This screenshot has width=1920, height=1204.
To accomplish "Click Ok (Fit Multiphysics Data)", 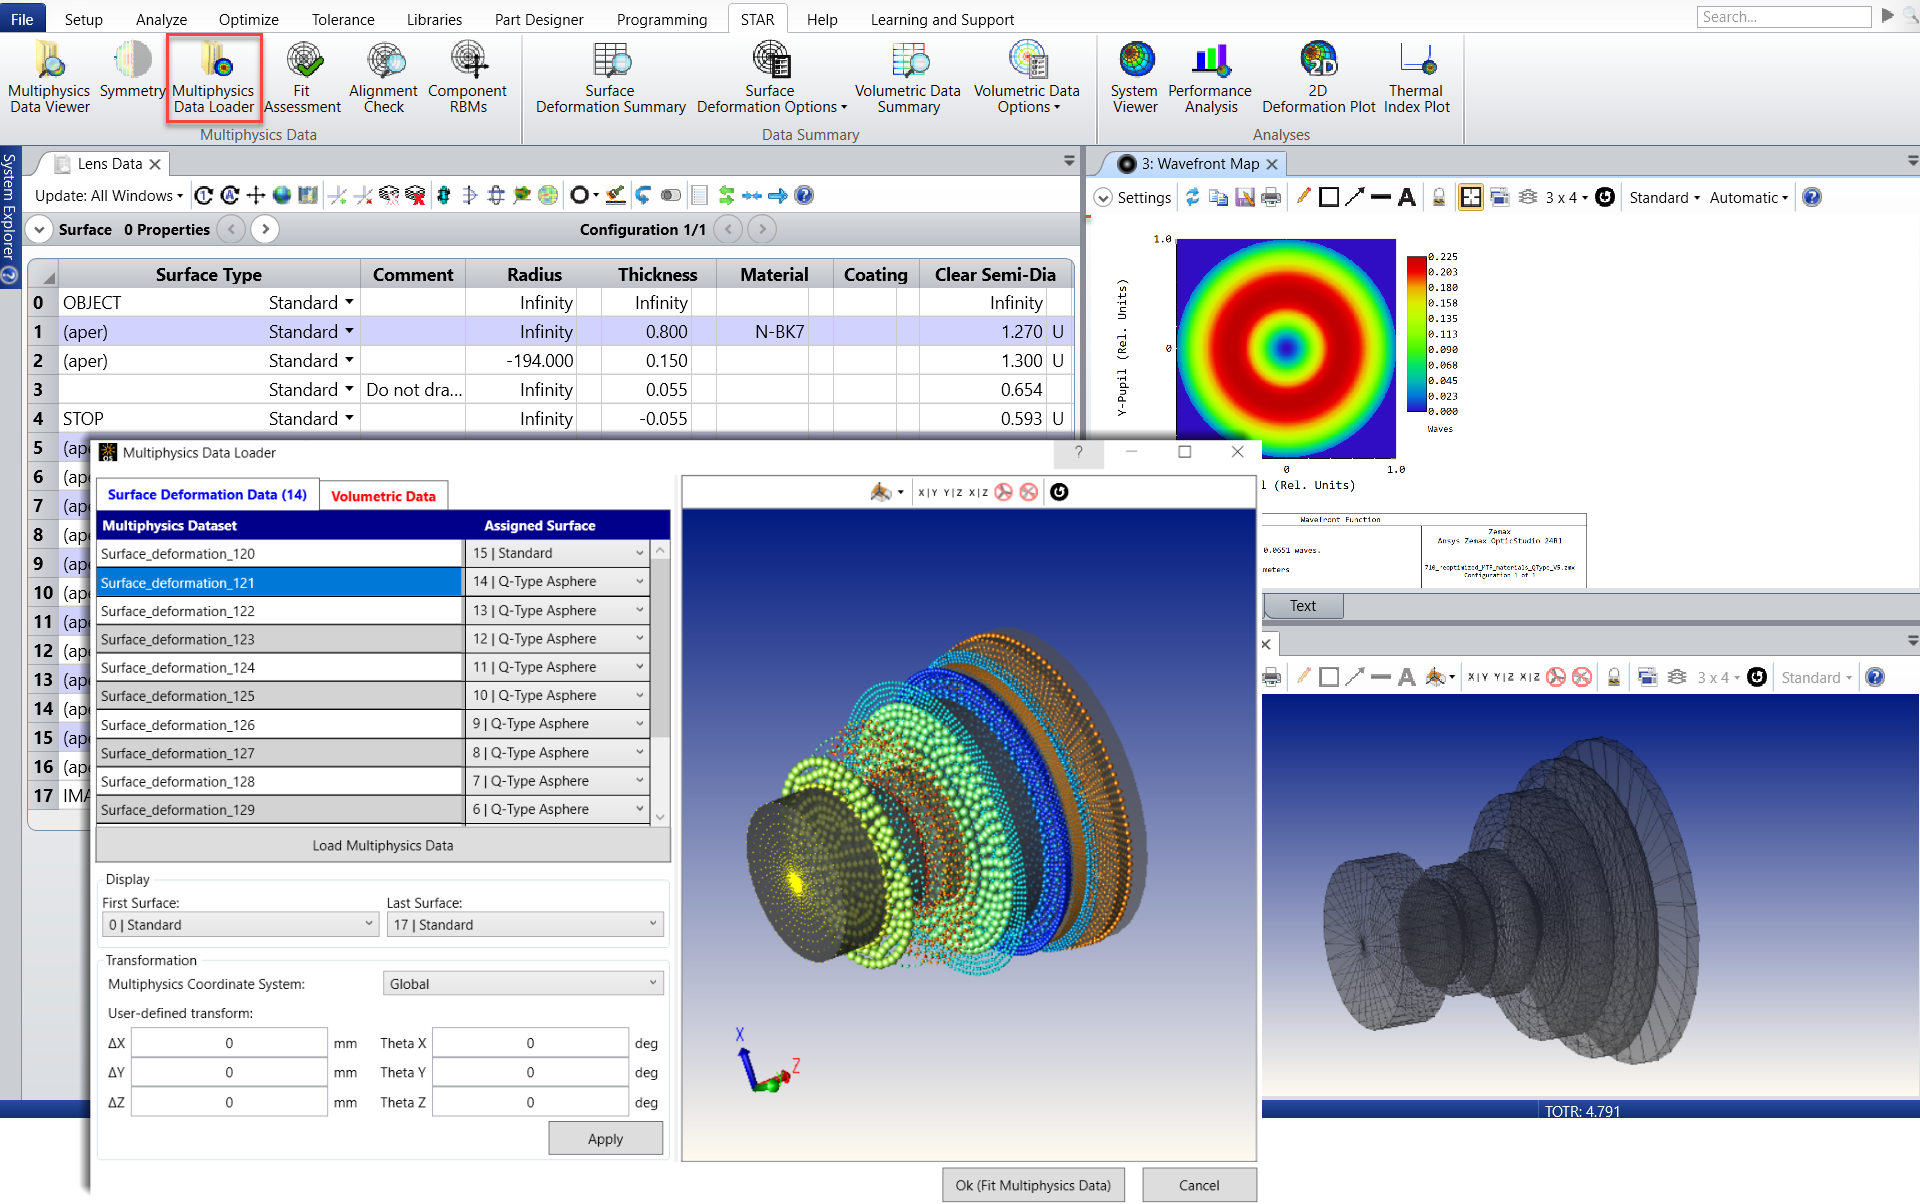I will pos(1033,1185).
